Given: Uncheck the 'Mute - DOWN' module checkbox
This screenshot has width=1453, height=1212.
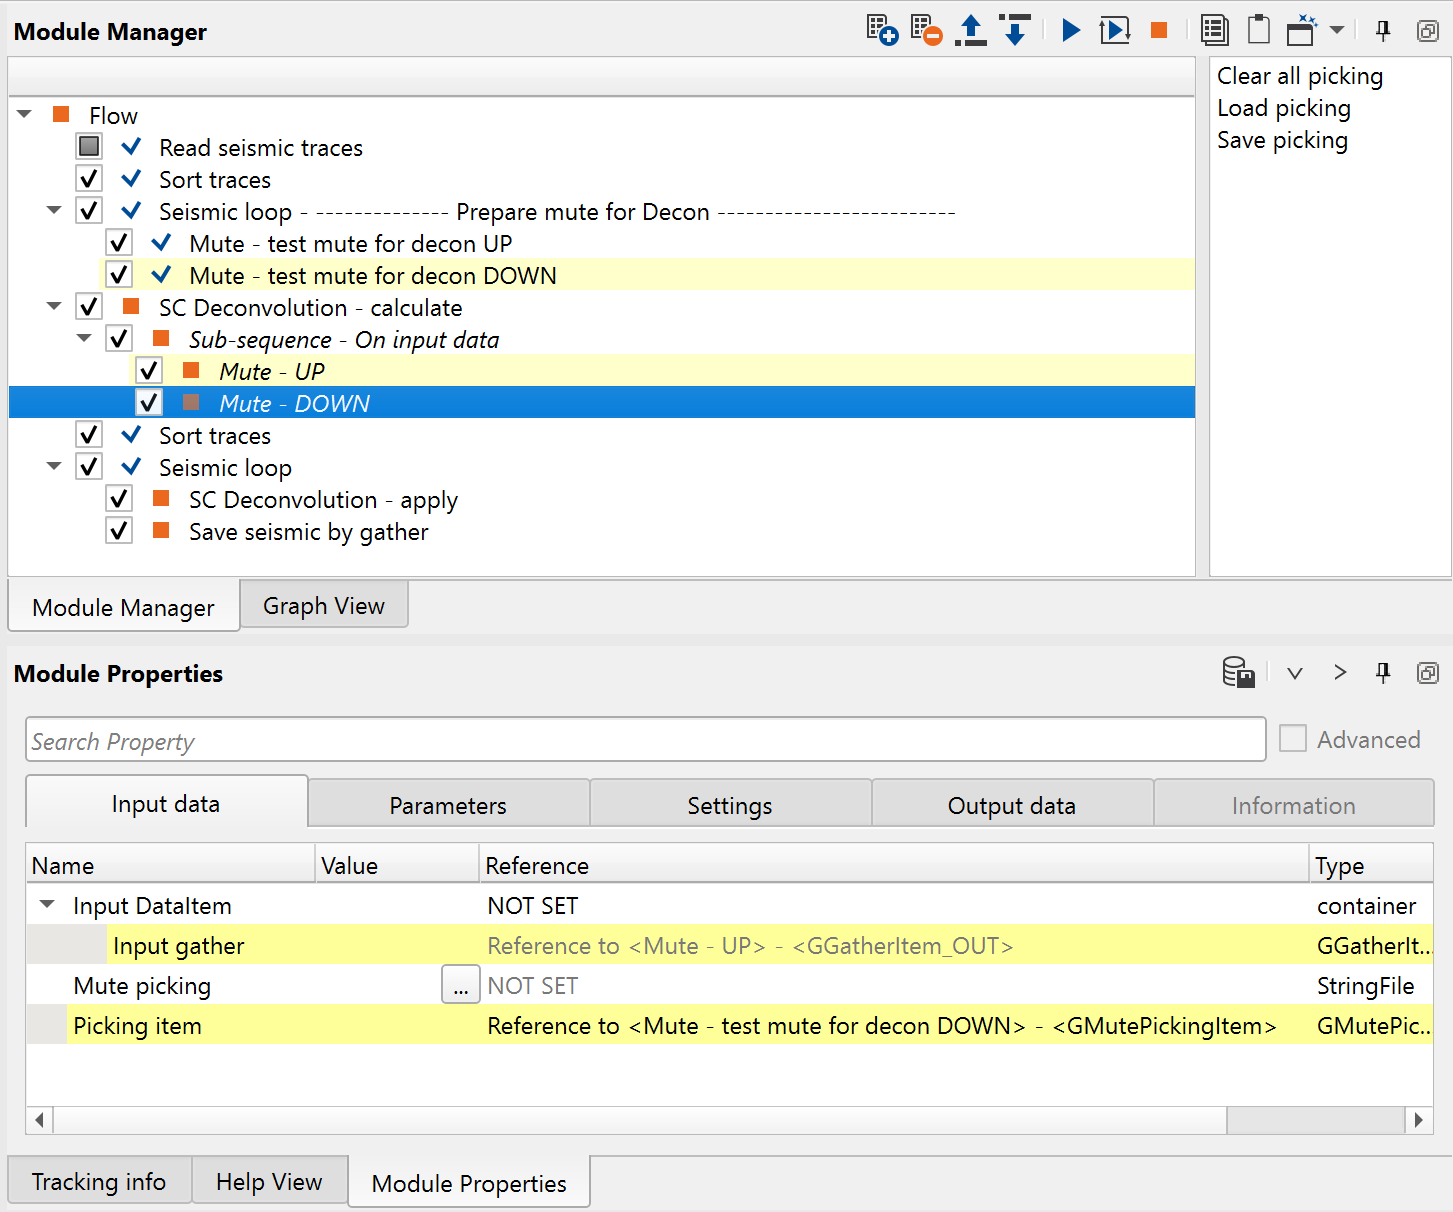Looking at the screenshot, I should click(x=149, y=403).
